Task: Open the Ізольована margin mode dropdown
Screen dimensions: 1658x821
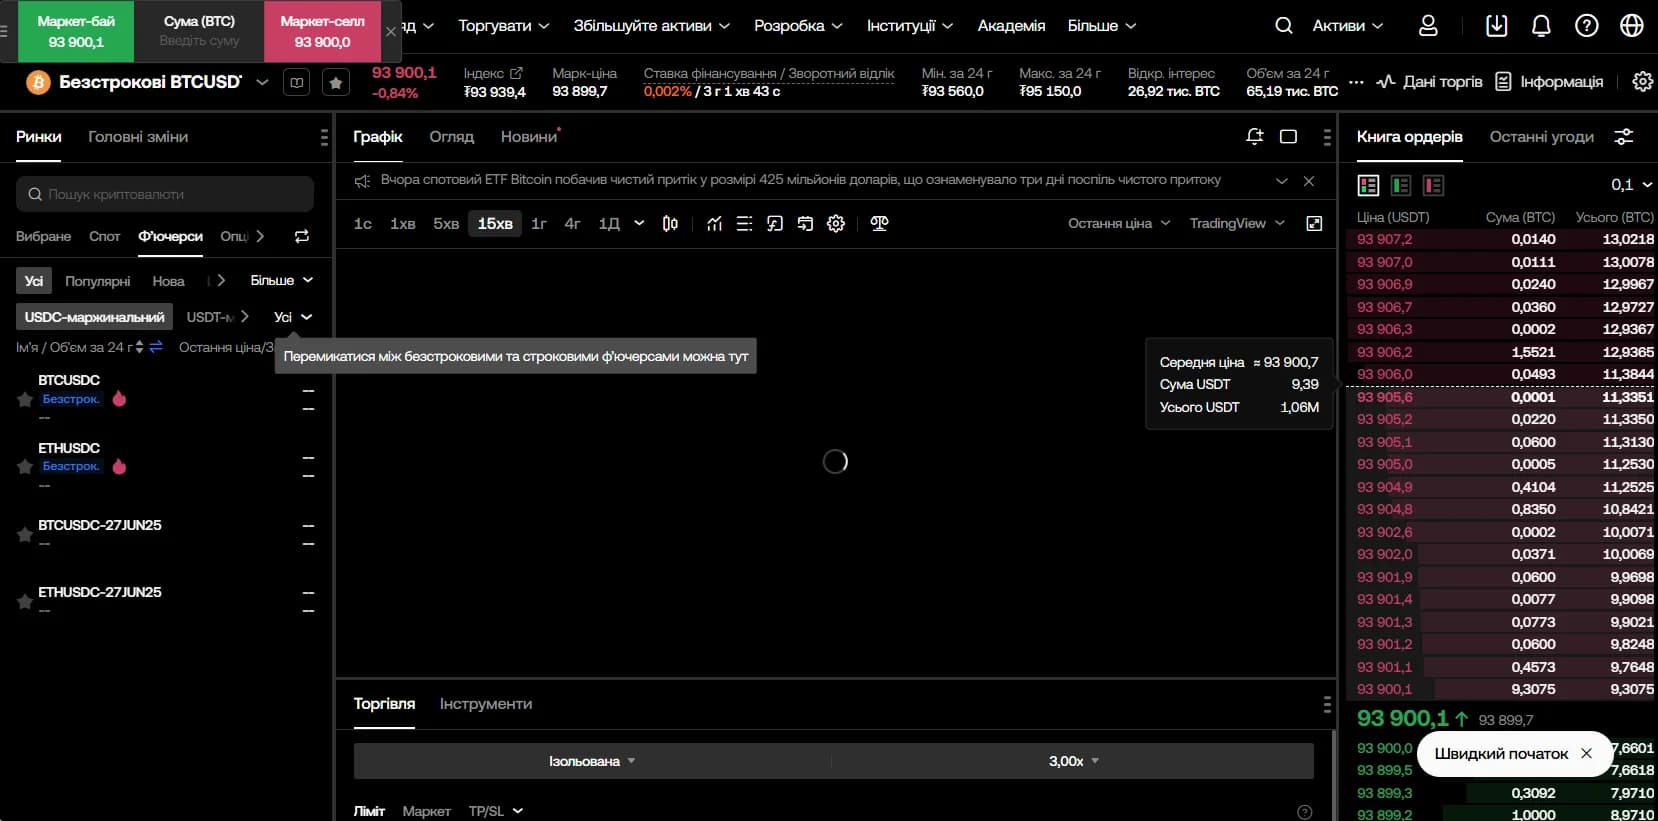Action: pyautogui.click(x=592, y=762)
